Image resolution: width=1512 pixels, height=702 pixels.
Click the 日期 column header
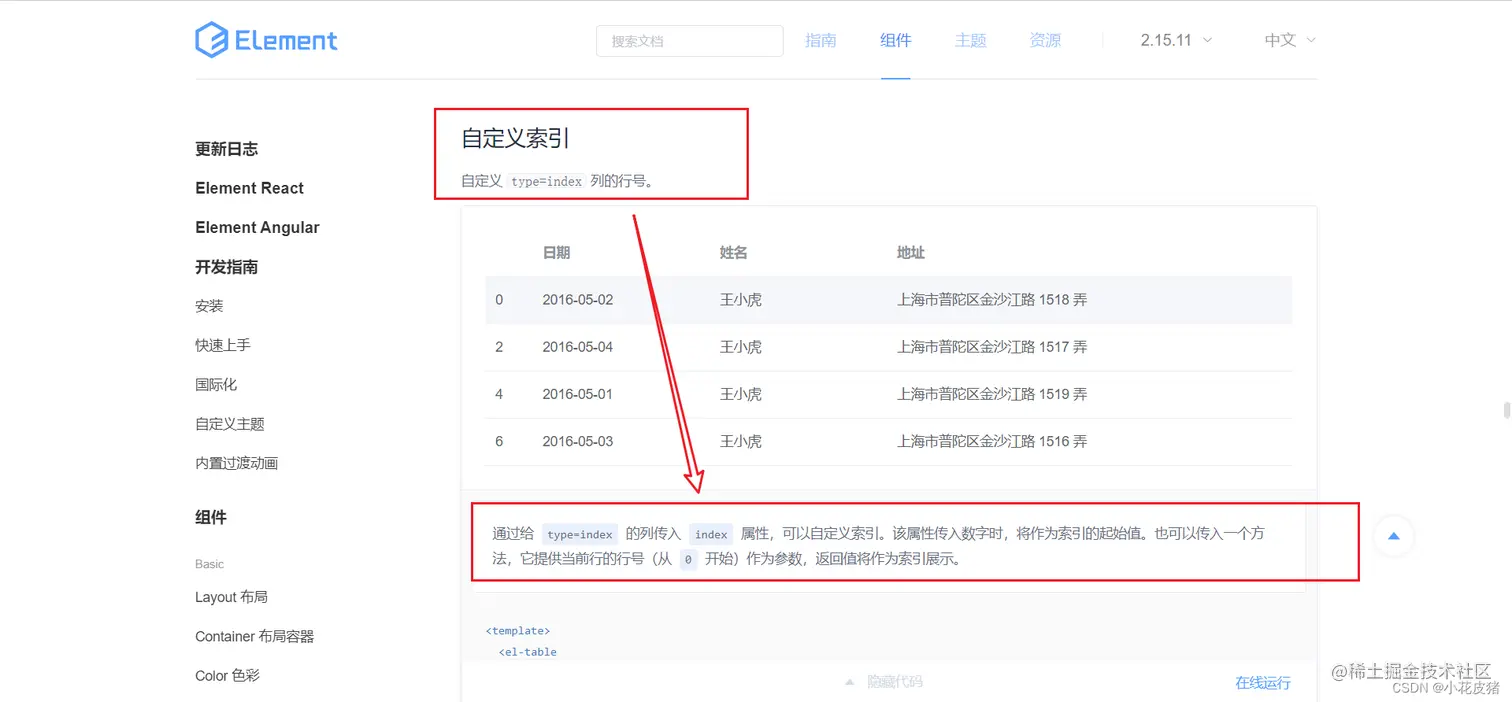[556, 253]
